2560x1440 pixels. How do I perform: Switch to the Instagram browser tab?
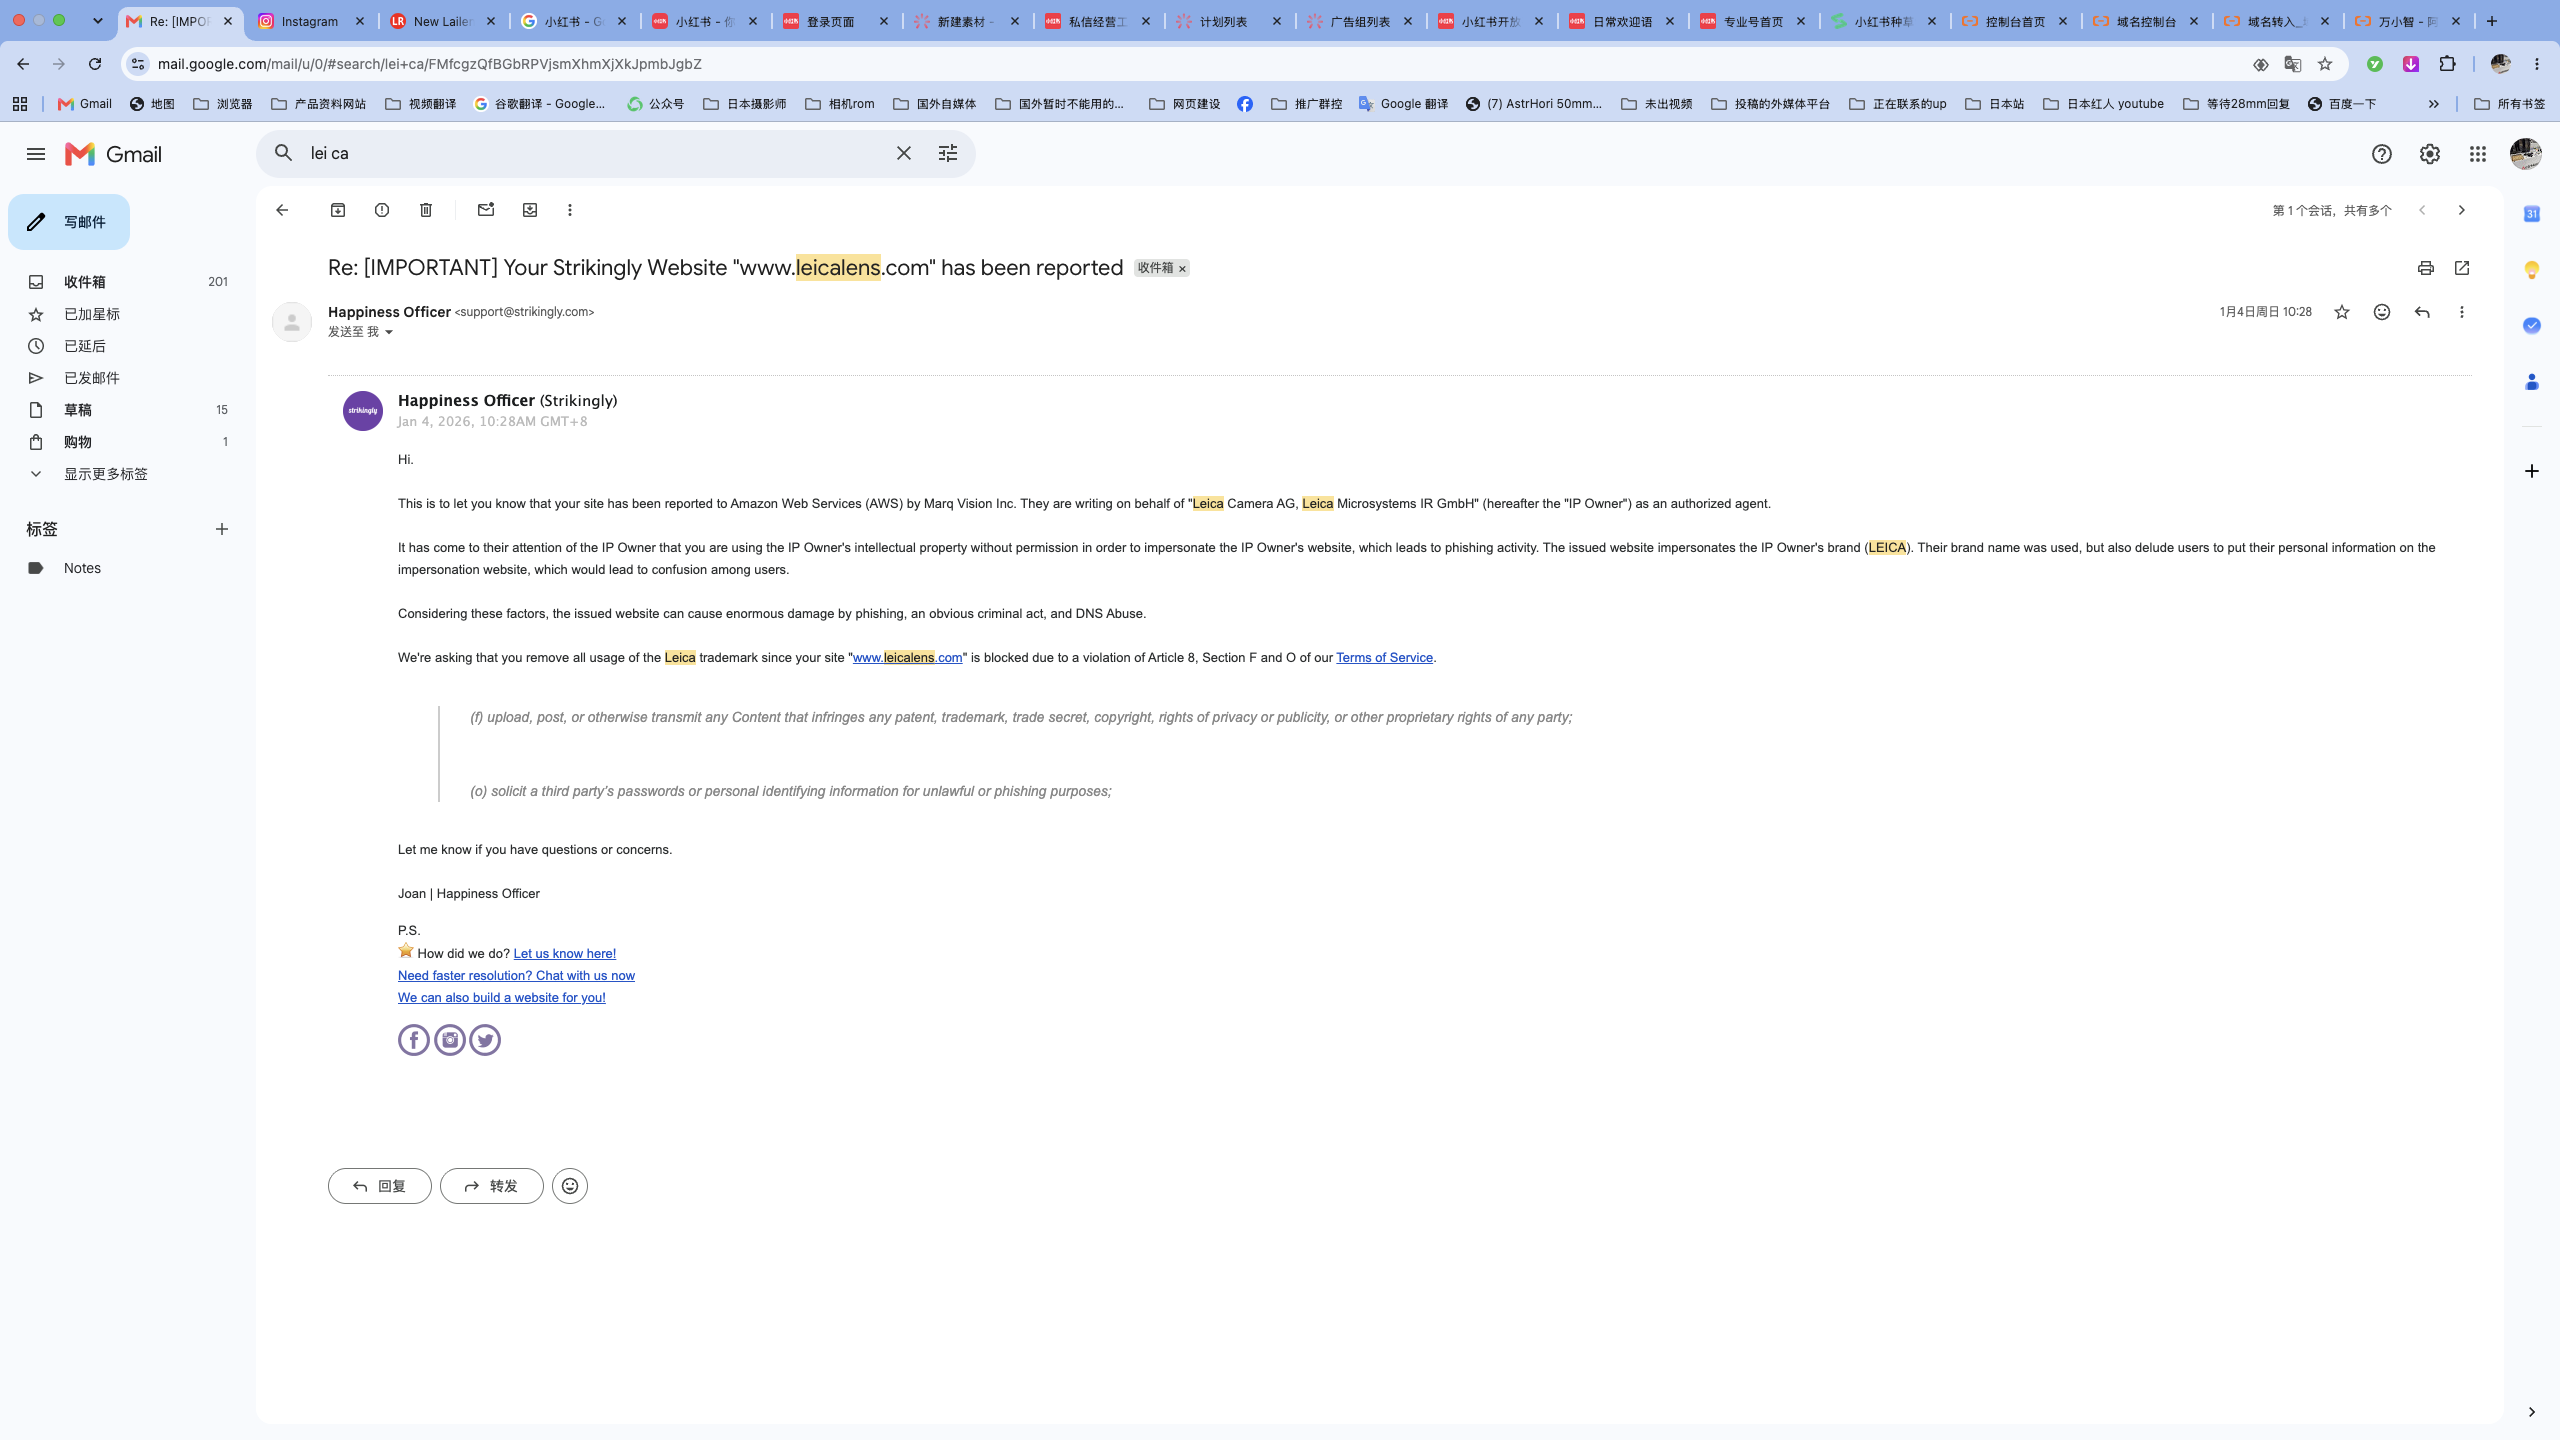point(310,21)
